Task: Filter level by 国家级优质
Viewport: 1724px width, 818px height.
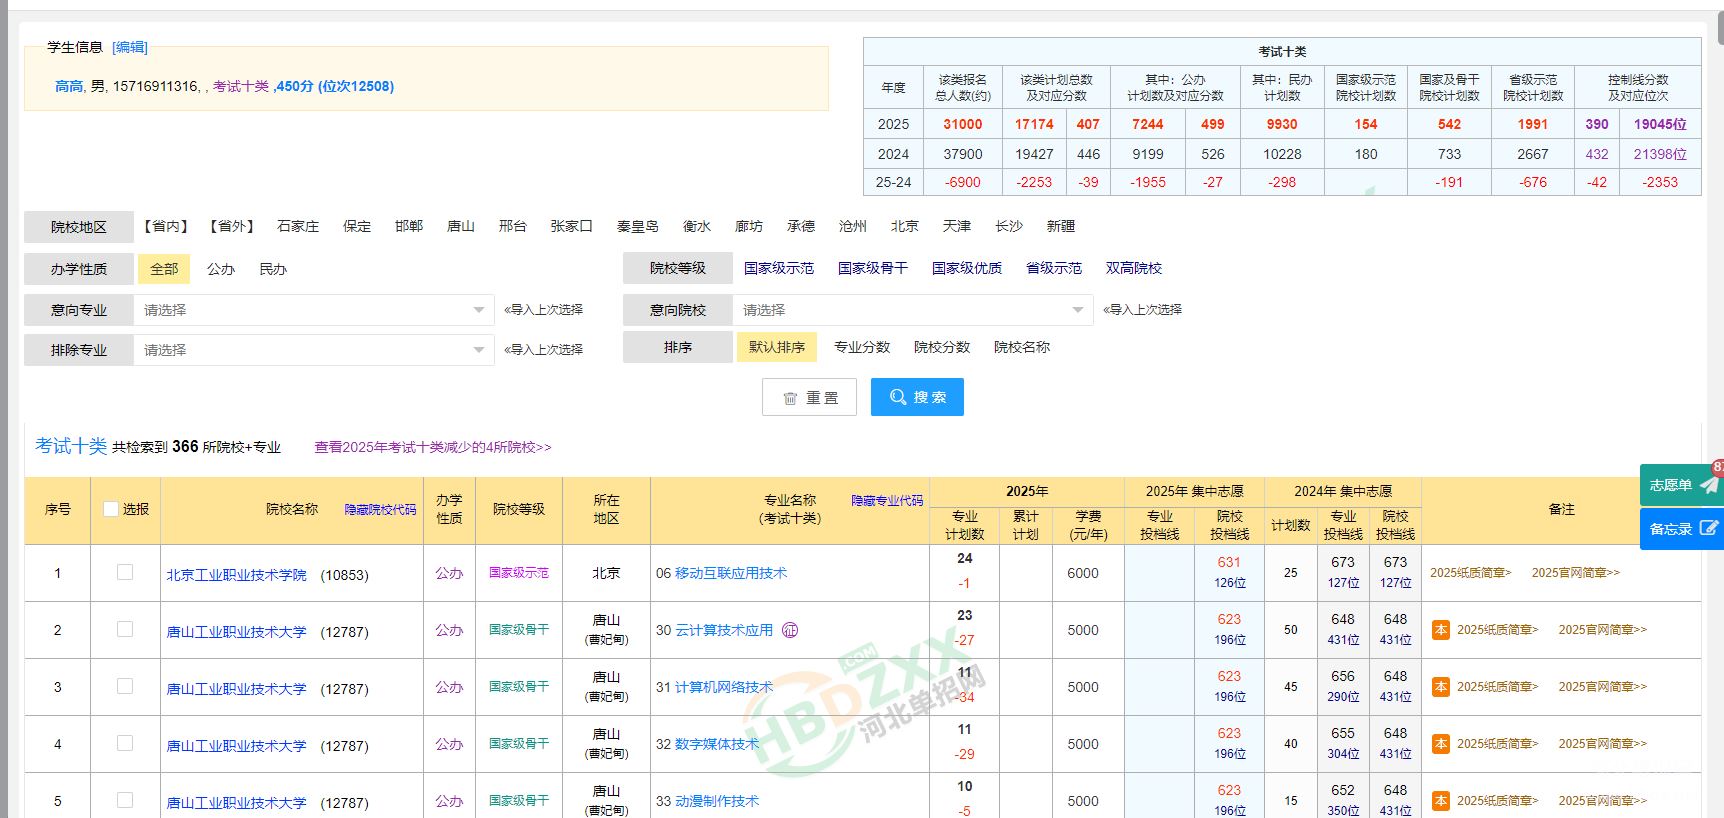Action: [x=967, y=268]
